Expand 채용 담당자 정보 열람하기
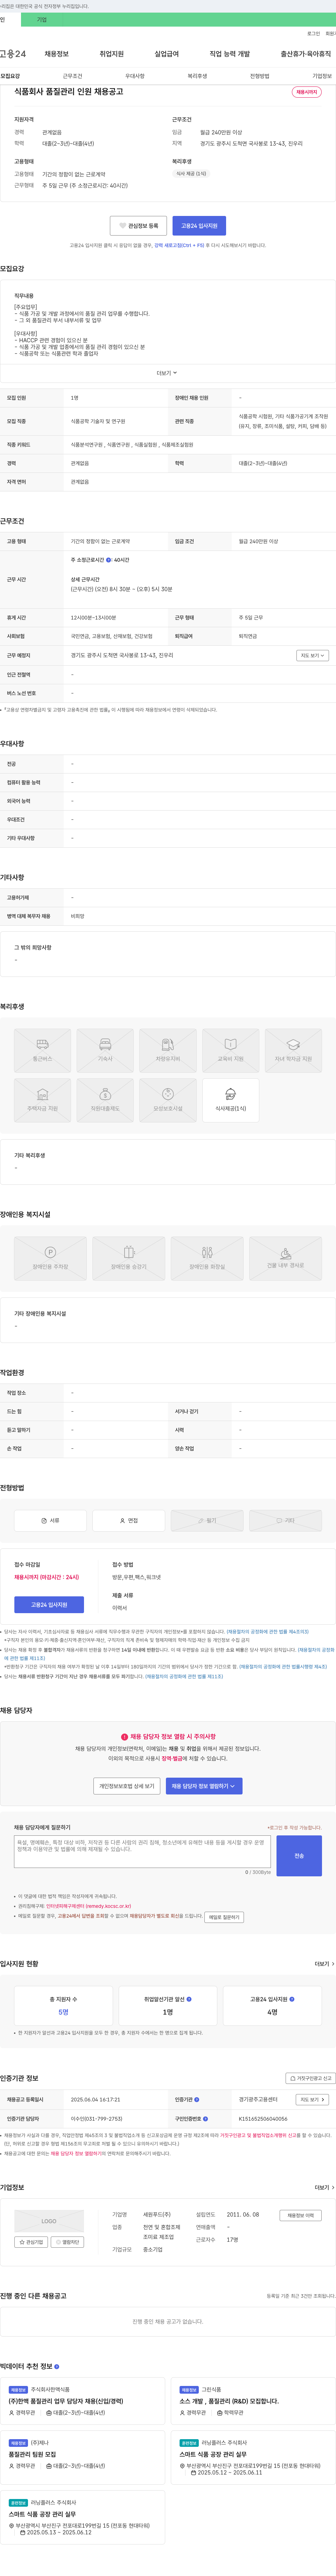Image resolution: width=336 pixels, height=2576 pixels. click(204, 1786)
